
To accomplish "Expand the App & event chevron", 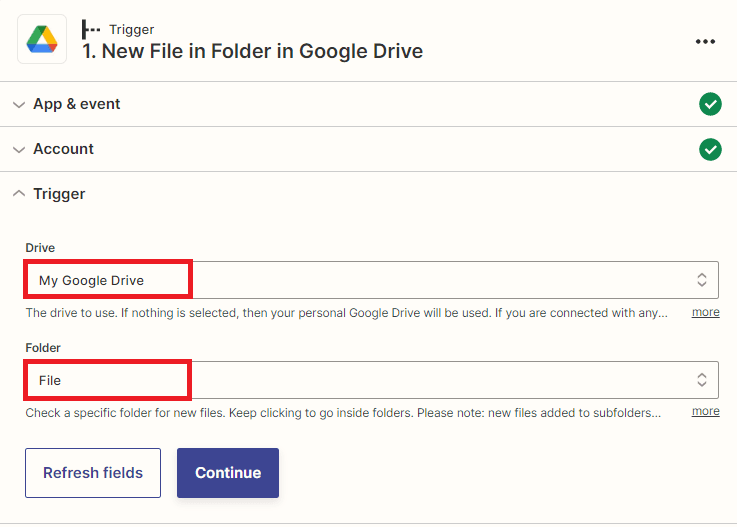I will click(x=19, y=104).
